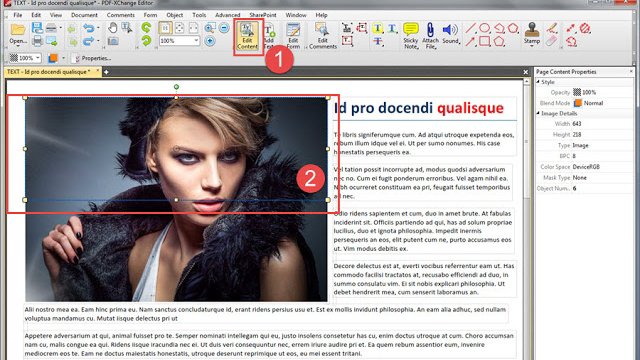Select the Strikeout Text tool
Image resolution: width=640 pixels, height=360 pixels.
(x=378, y=41)
